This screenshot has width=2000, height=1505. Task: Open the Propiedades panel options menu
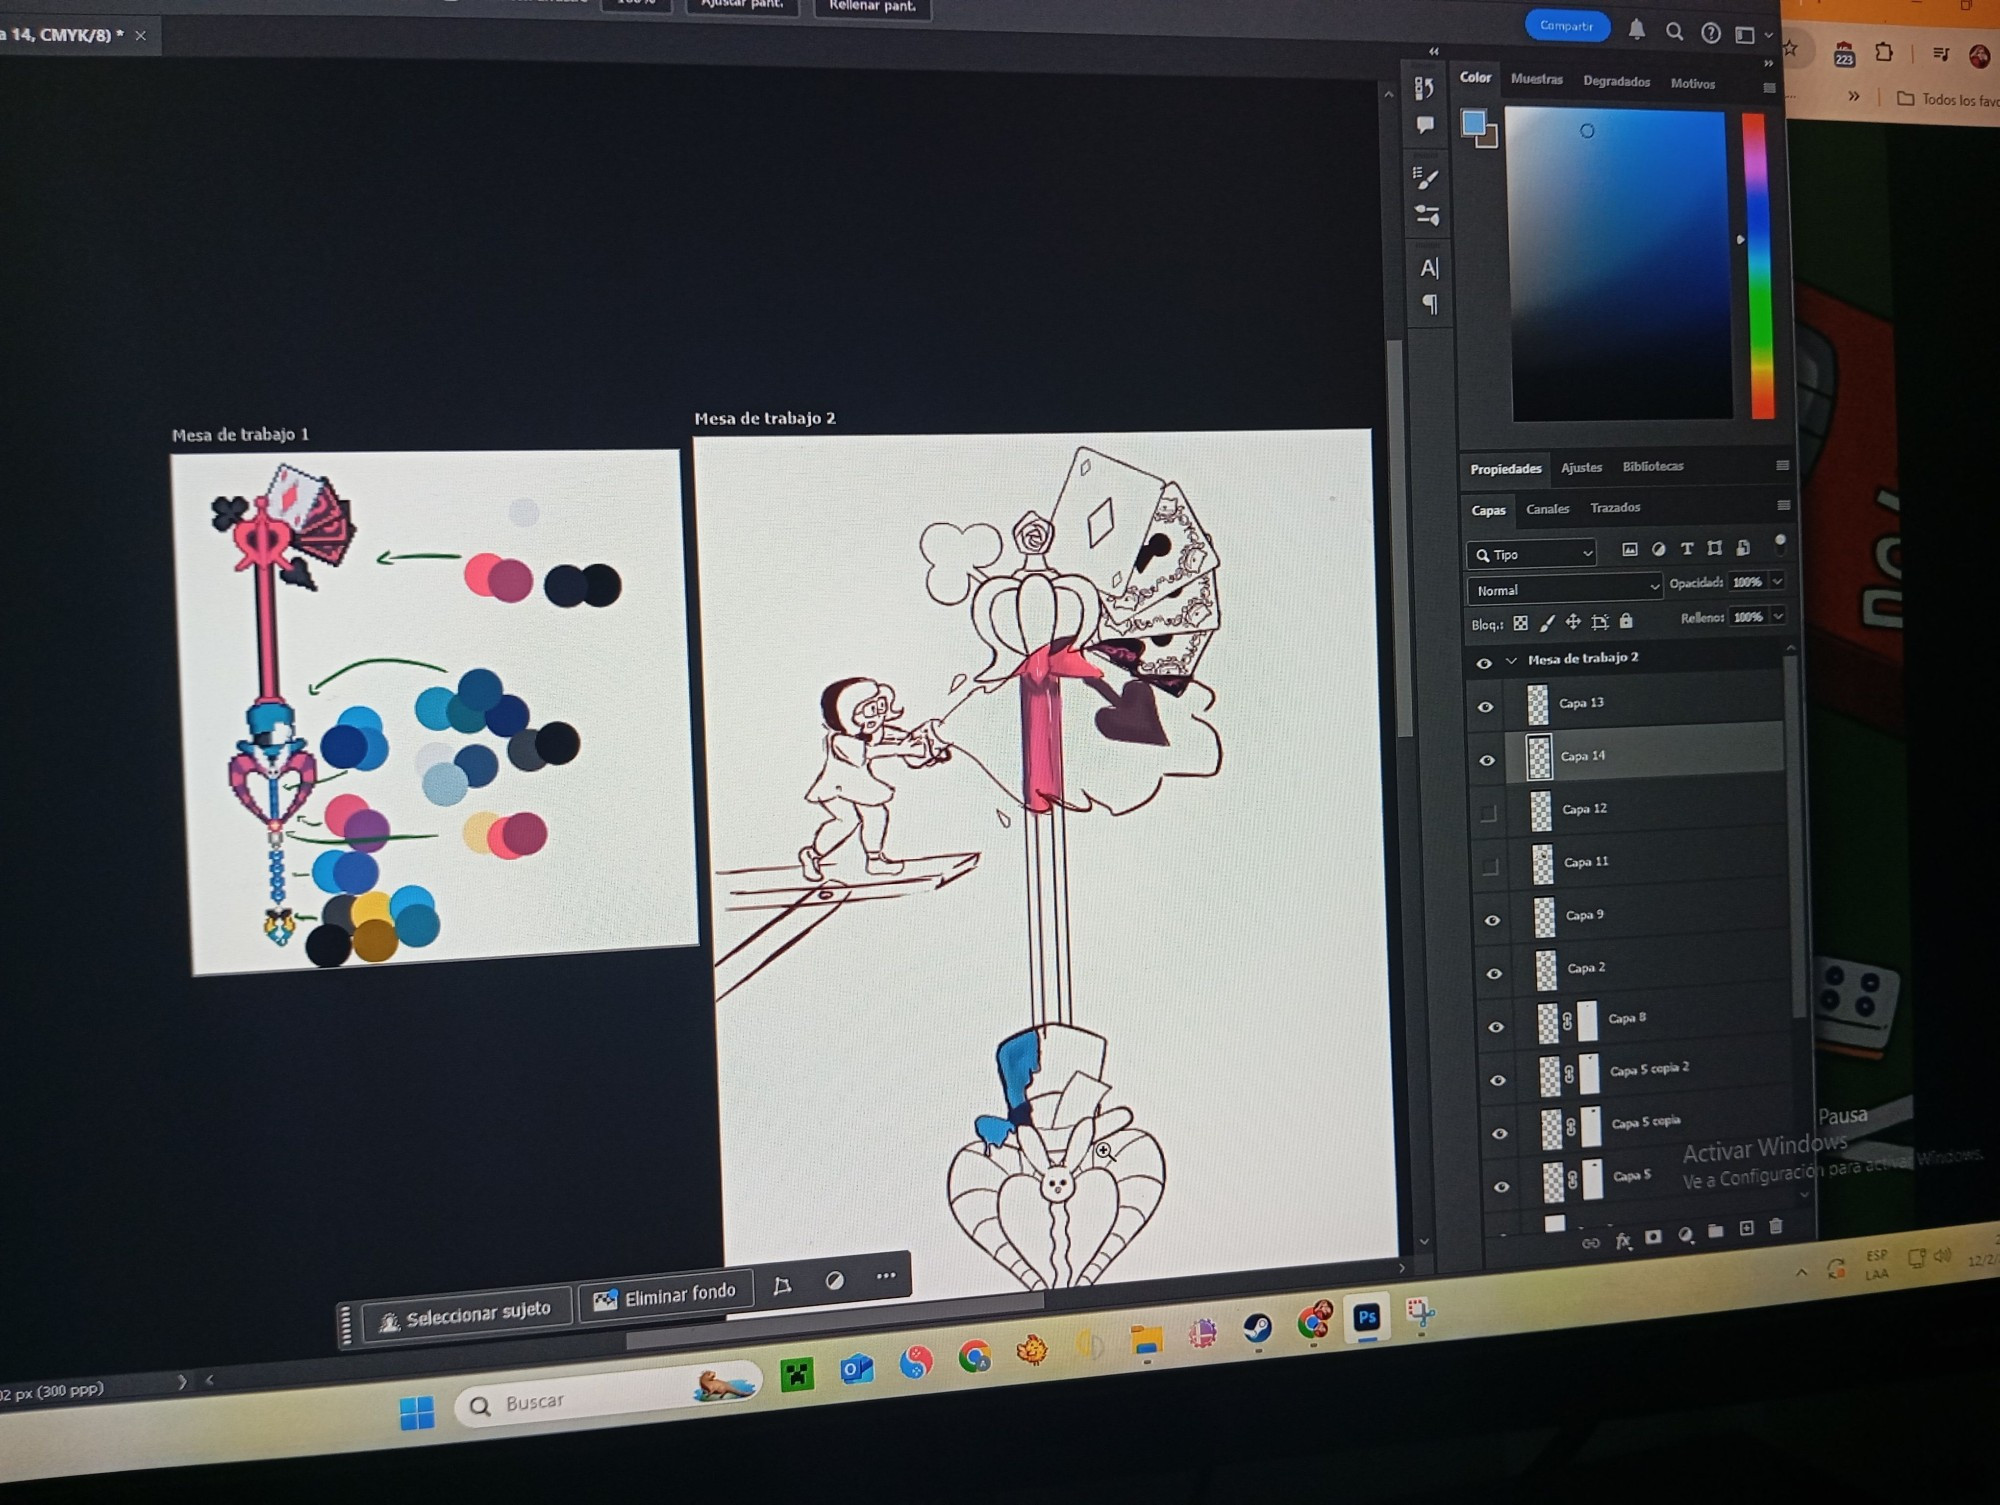(x=1782, y=465)
